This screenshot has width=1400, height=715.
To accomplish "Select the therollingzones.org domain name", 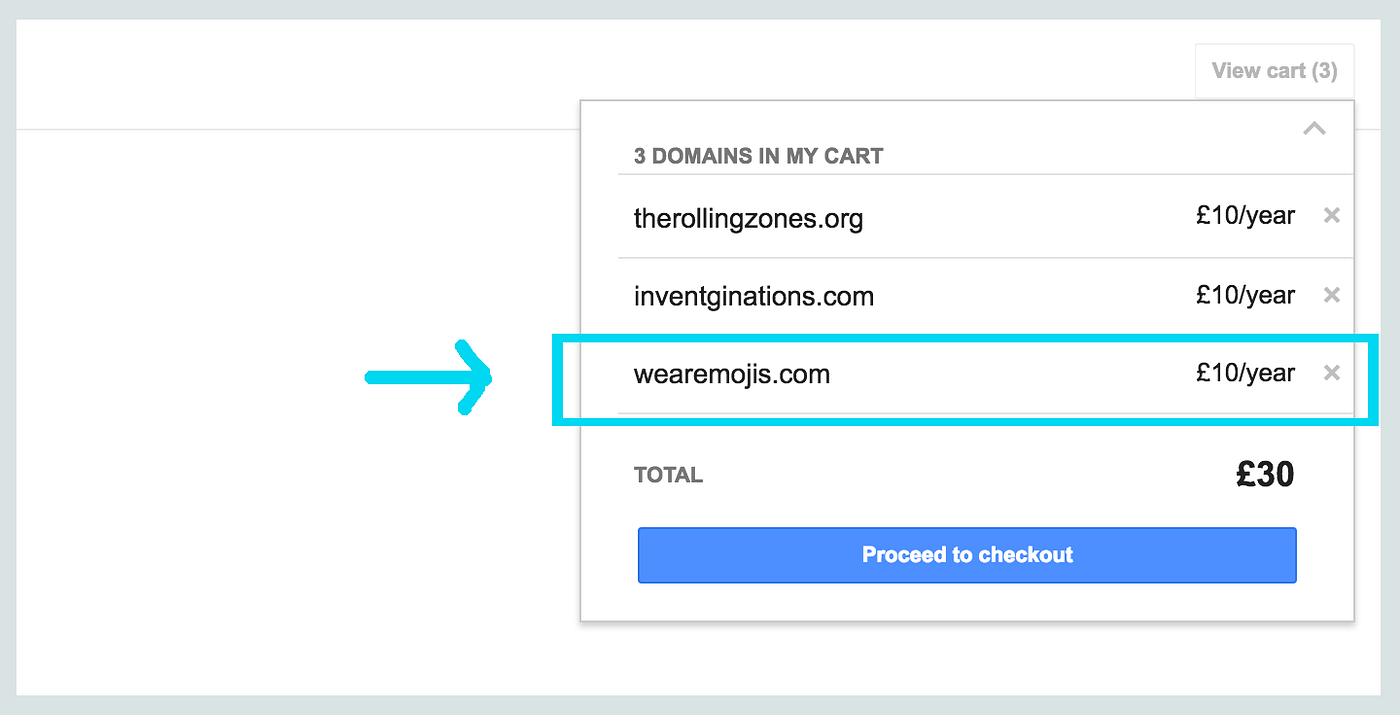I will coord(748,218).
